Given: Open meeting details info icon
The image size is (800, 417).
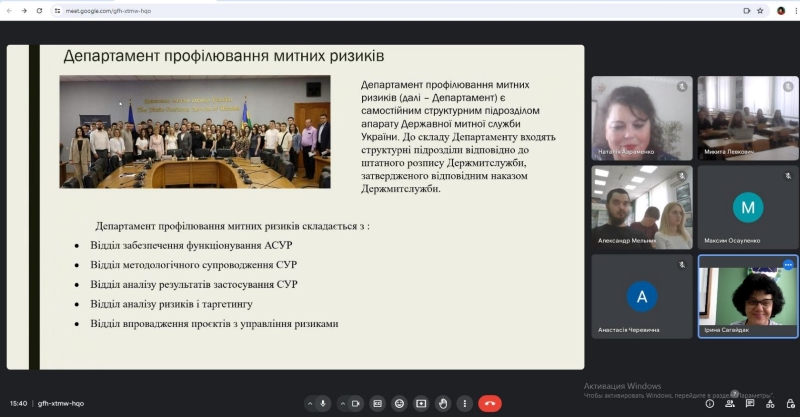Looking at the screenshot, I should (x=710, y=404).
